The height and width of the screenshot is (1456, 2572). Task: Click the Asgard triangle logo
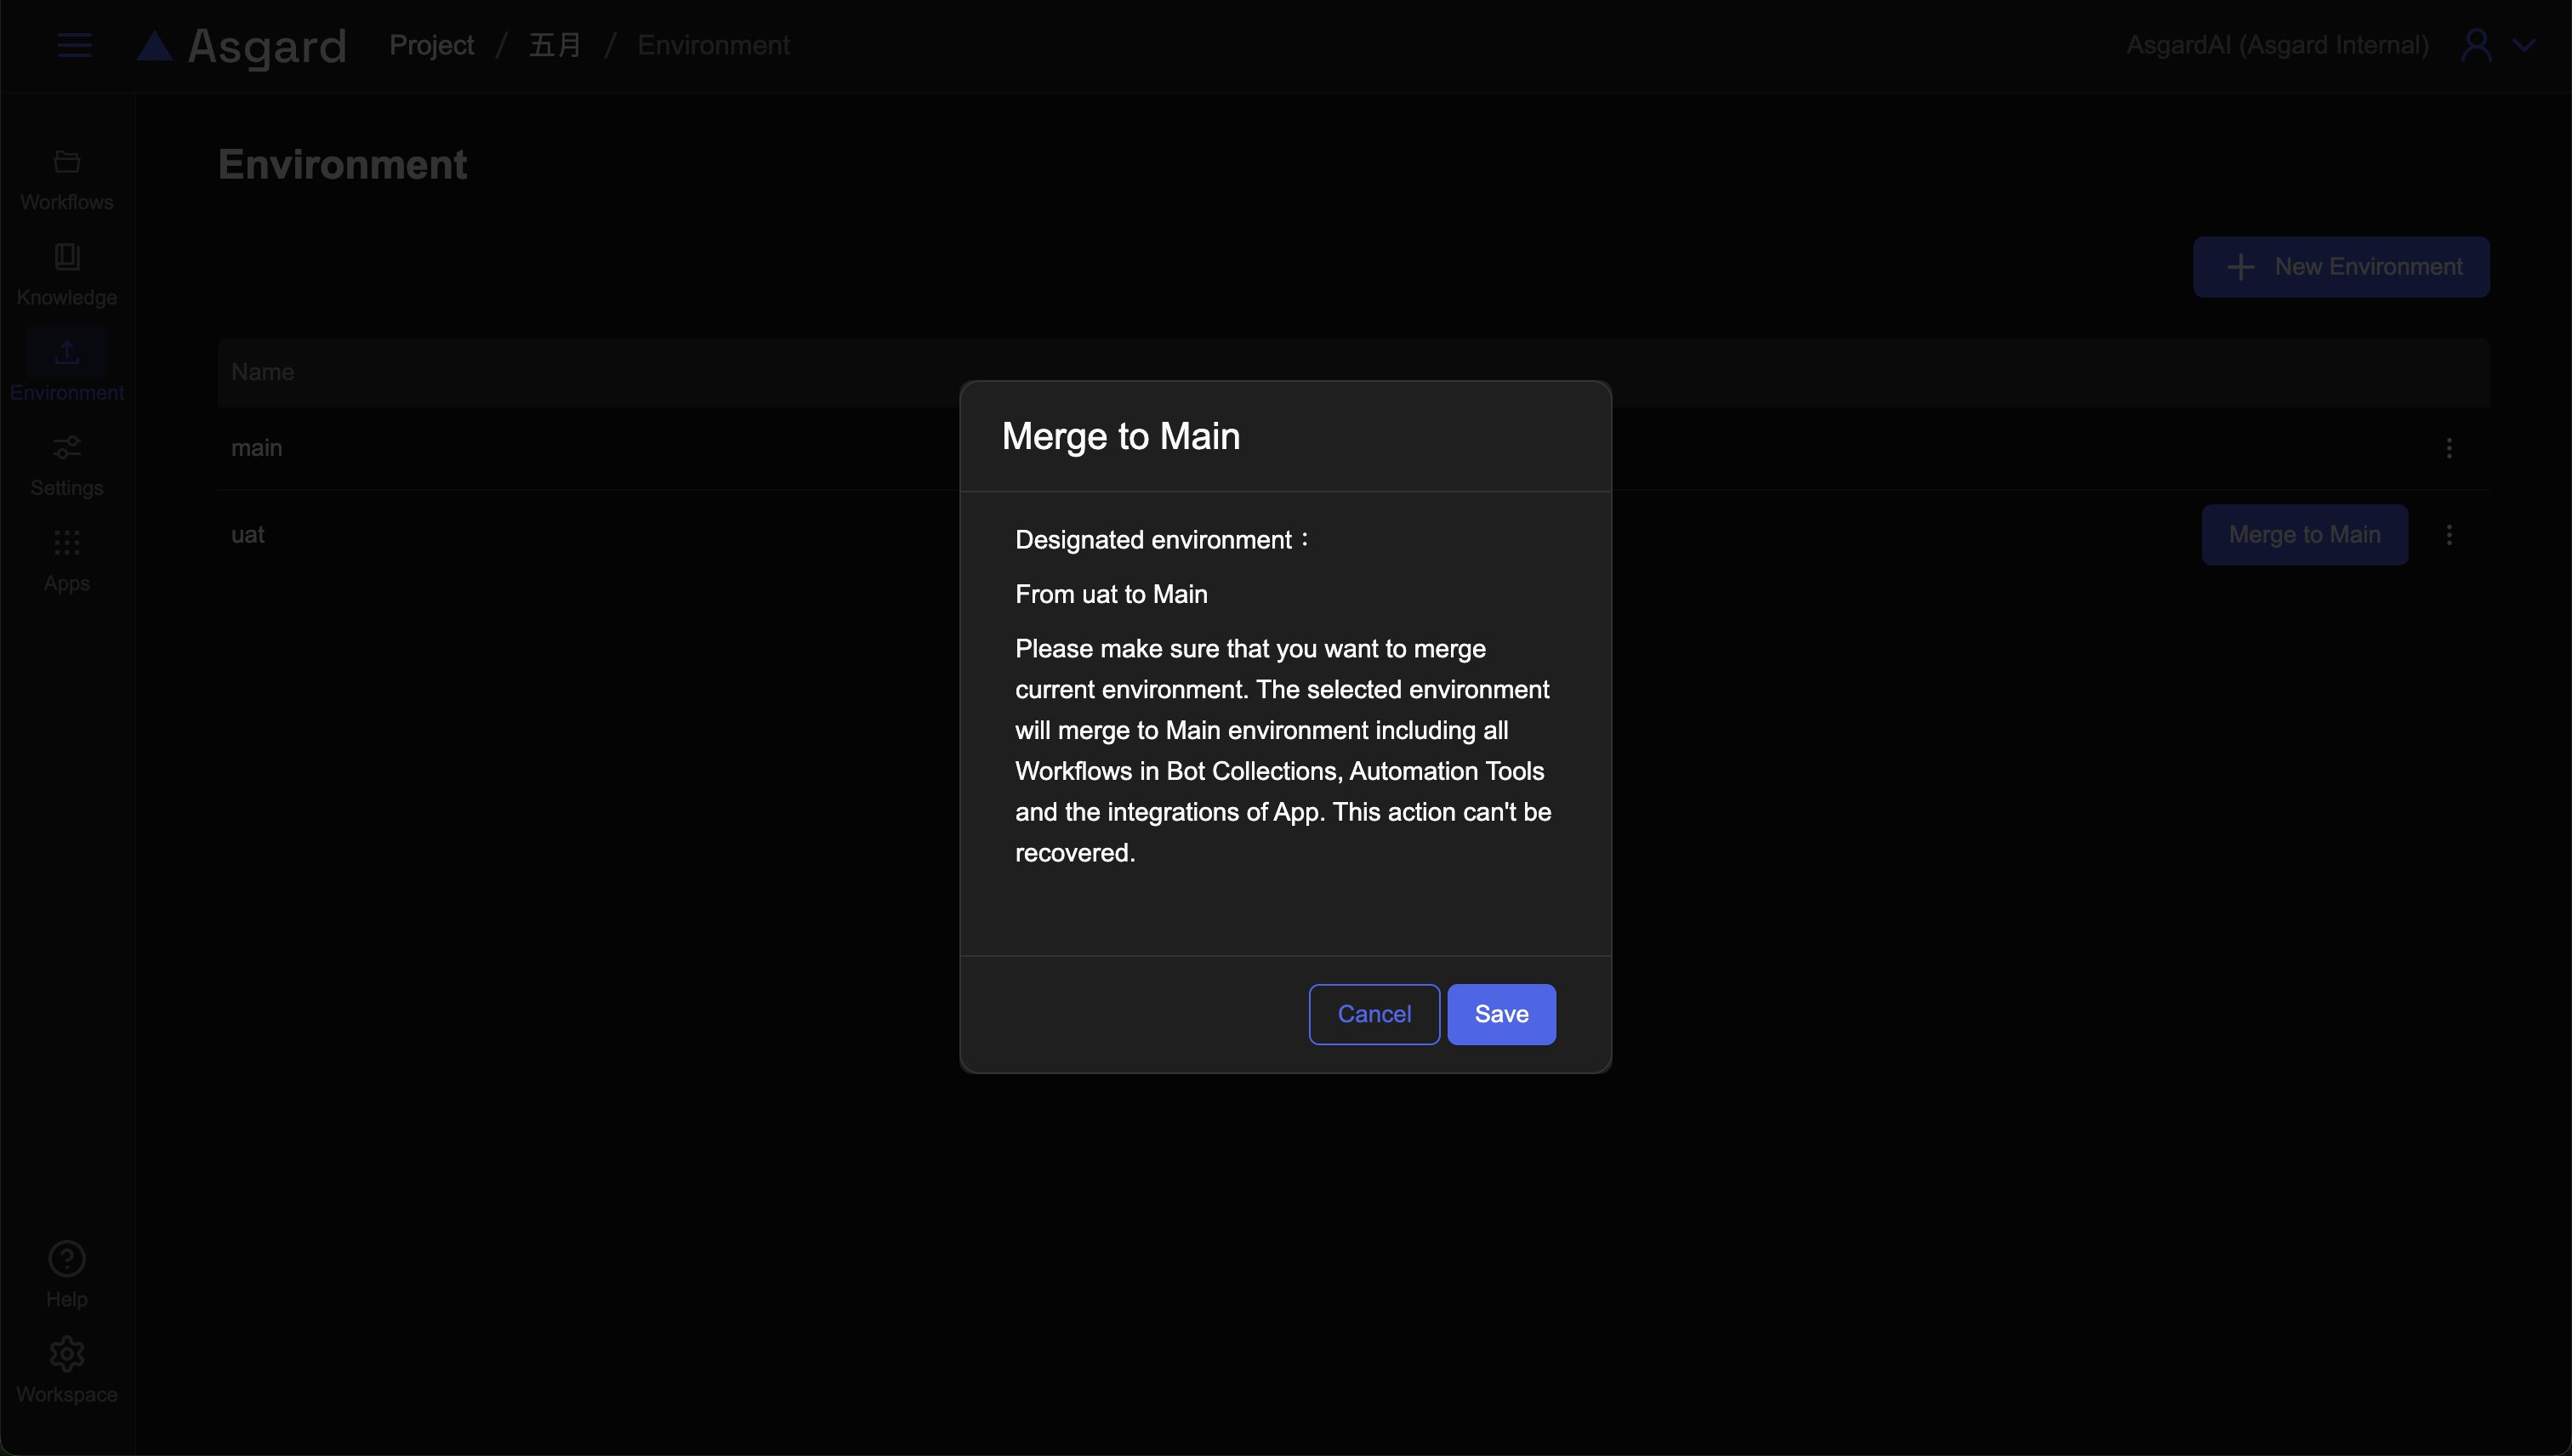[155, 45]
